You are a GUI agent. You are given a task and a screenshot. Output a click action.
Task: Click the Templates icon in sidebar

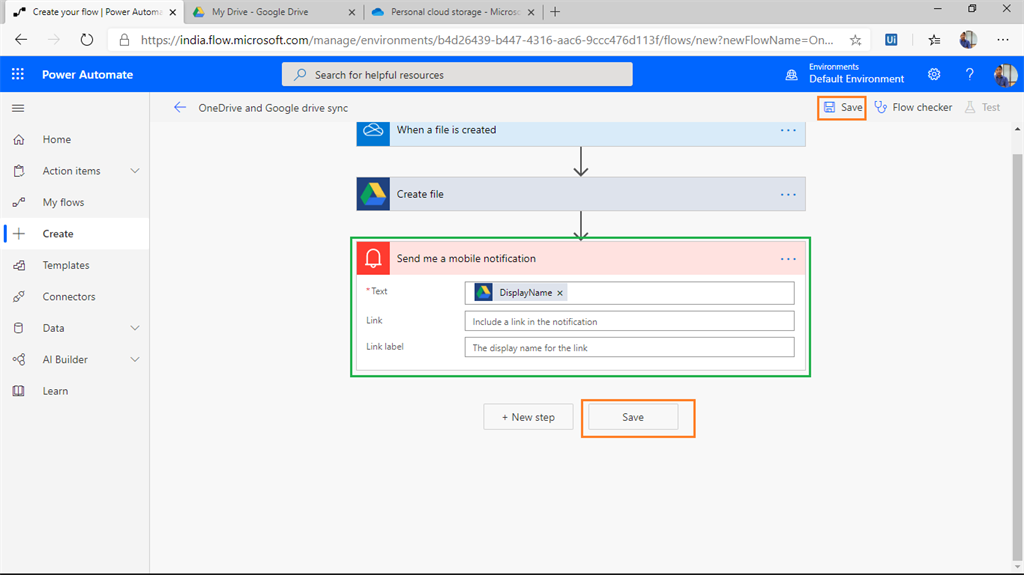tap(19, 265)
